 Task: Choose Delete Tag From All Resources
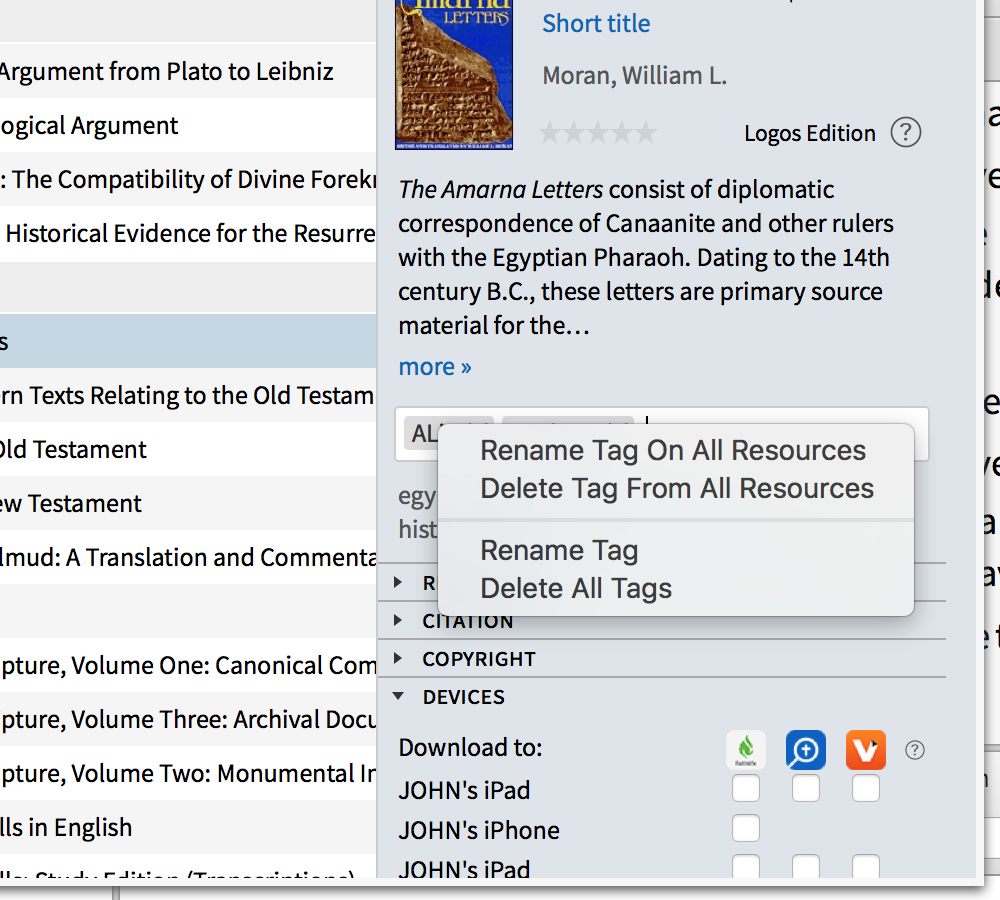coord(675,489)
